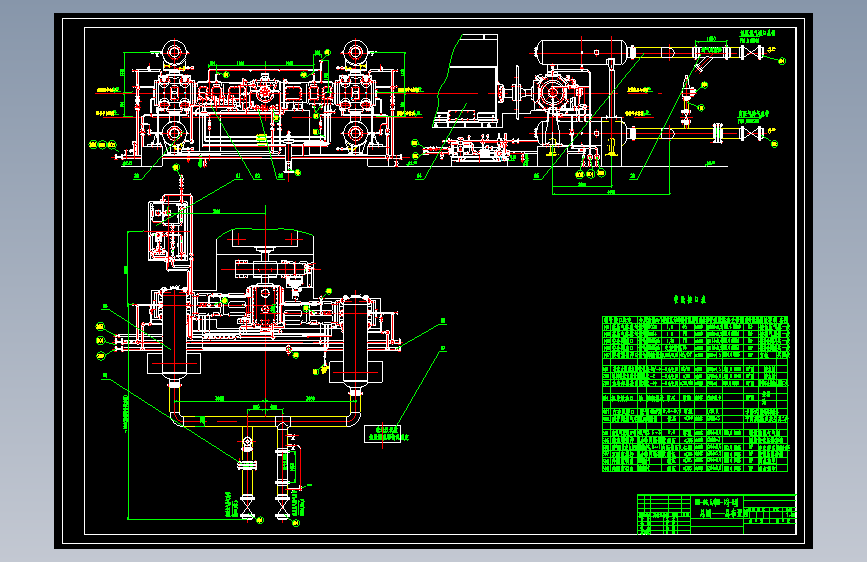Click the boxed note label in plan view
The width and height of the screenshot is (867, 562).
point(383,434)
